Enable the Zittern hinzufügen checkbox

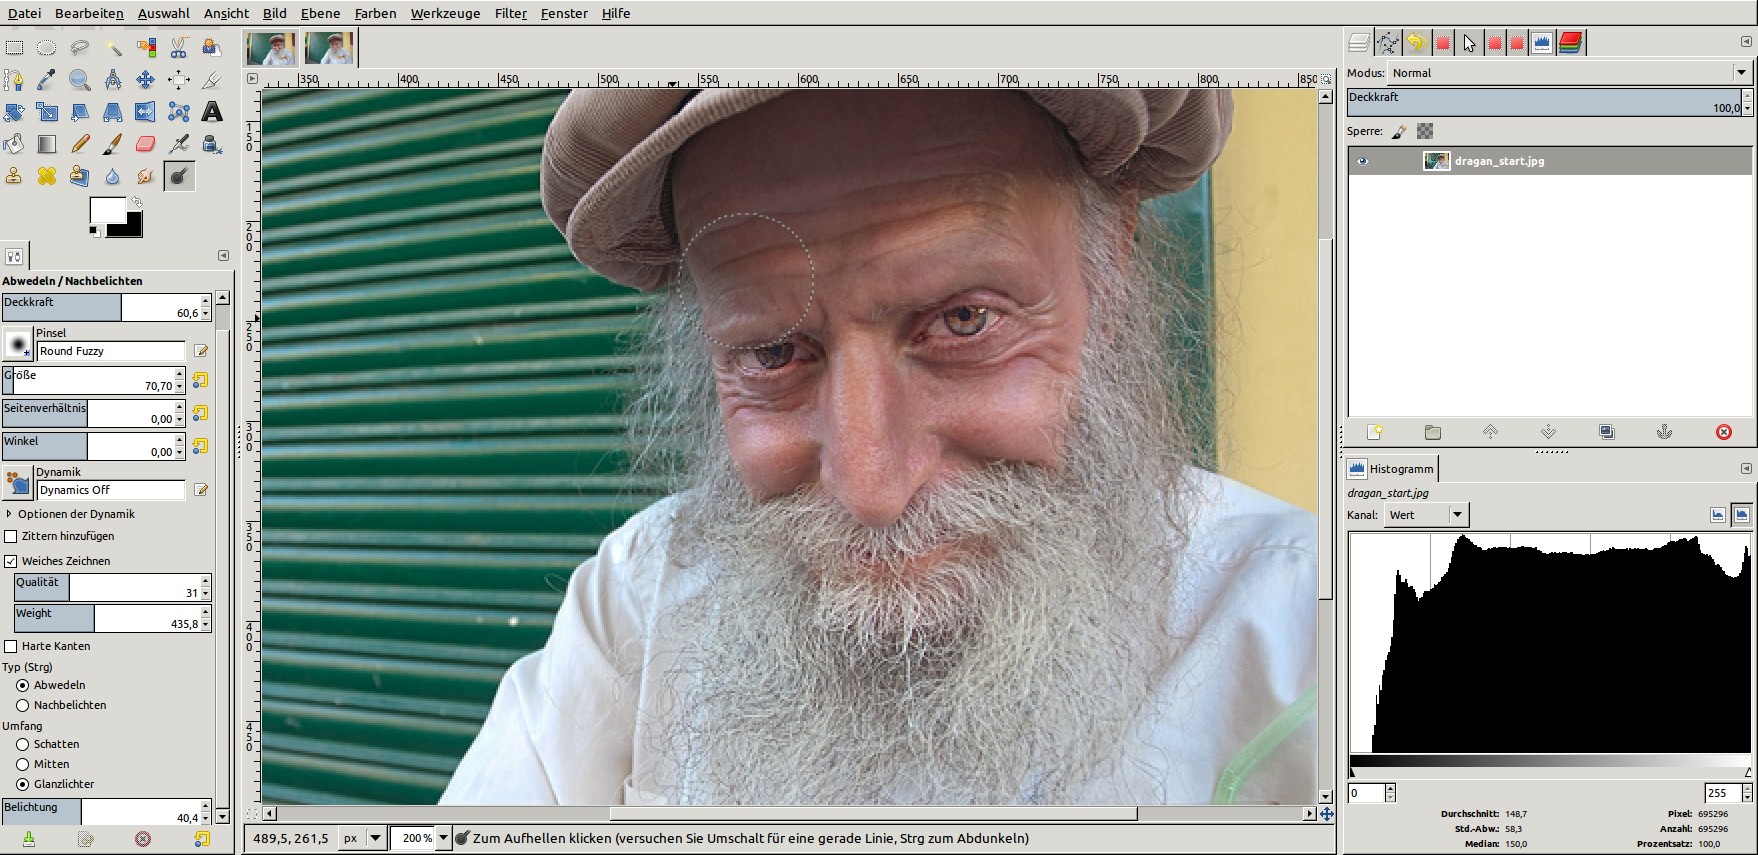(12, 536)
